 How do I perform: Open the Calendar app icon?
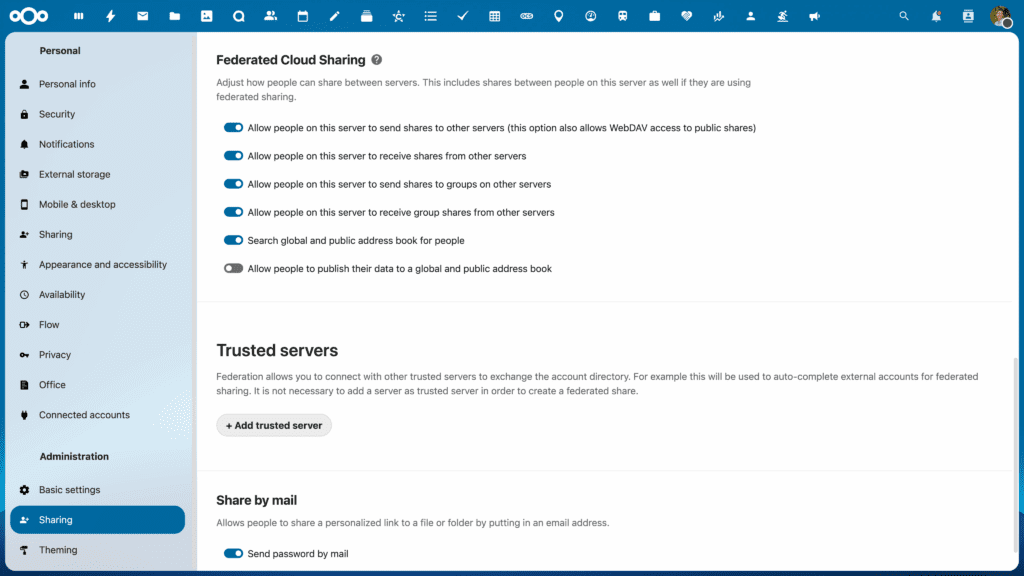pos(302,15)
